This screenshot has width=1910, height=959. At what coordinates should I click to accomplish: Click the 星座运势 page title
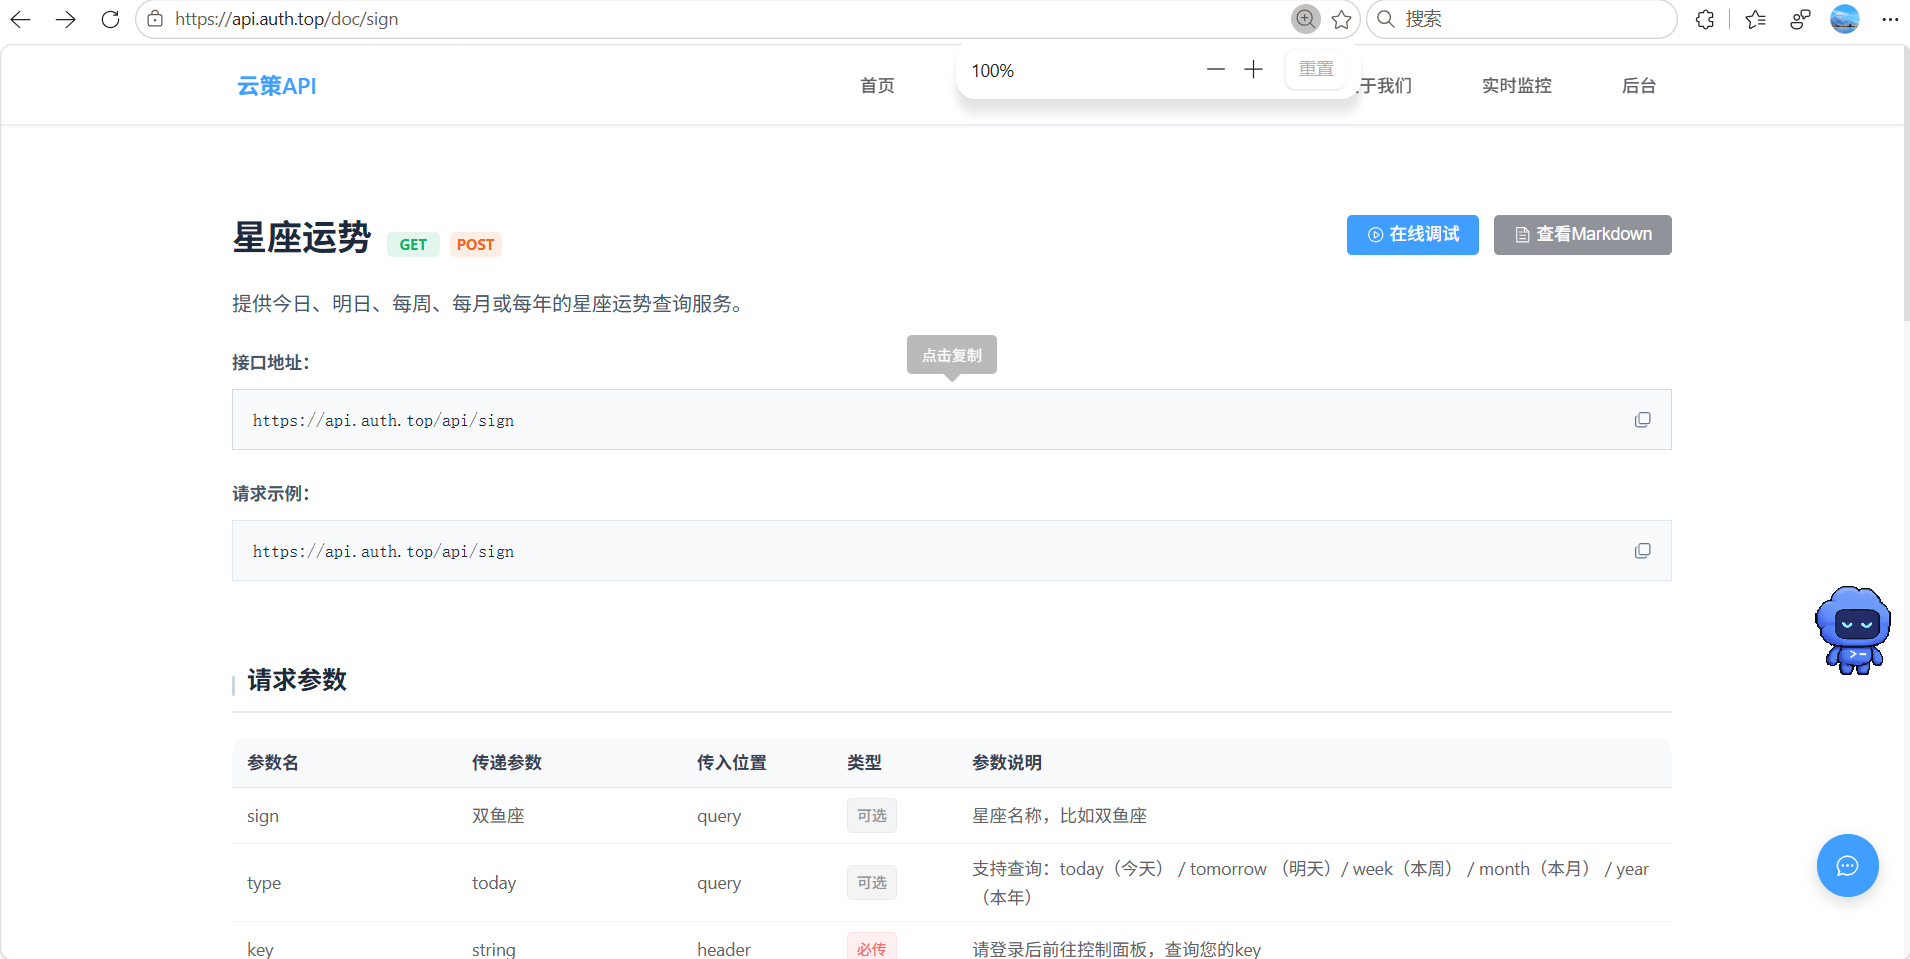pyautogui.click(x=302, y=238)
